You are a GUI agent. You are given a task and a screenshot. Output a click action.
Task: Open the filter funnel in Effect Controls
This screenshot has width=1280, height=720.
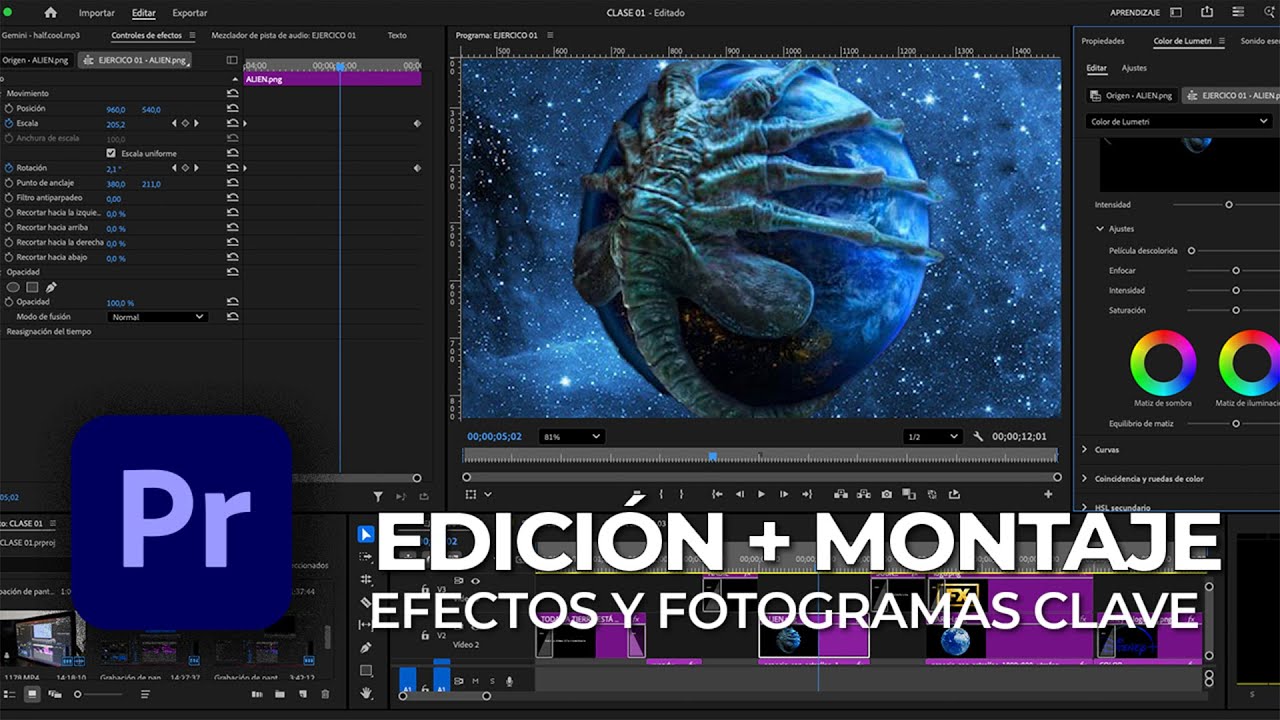click(x=378, y=496)
